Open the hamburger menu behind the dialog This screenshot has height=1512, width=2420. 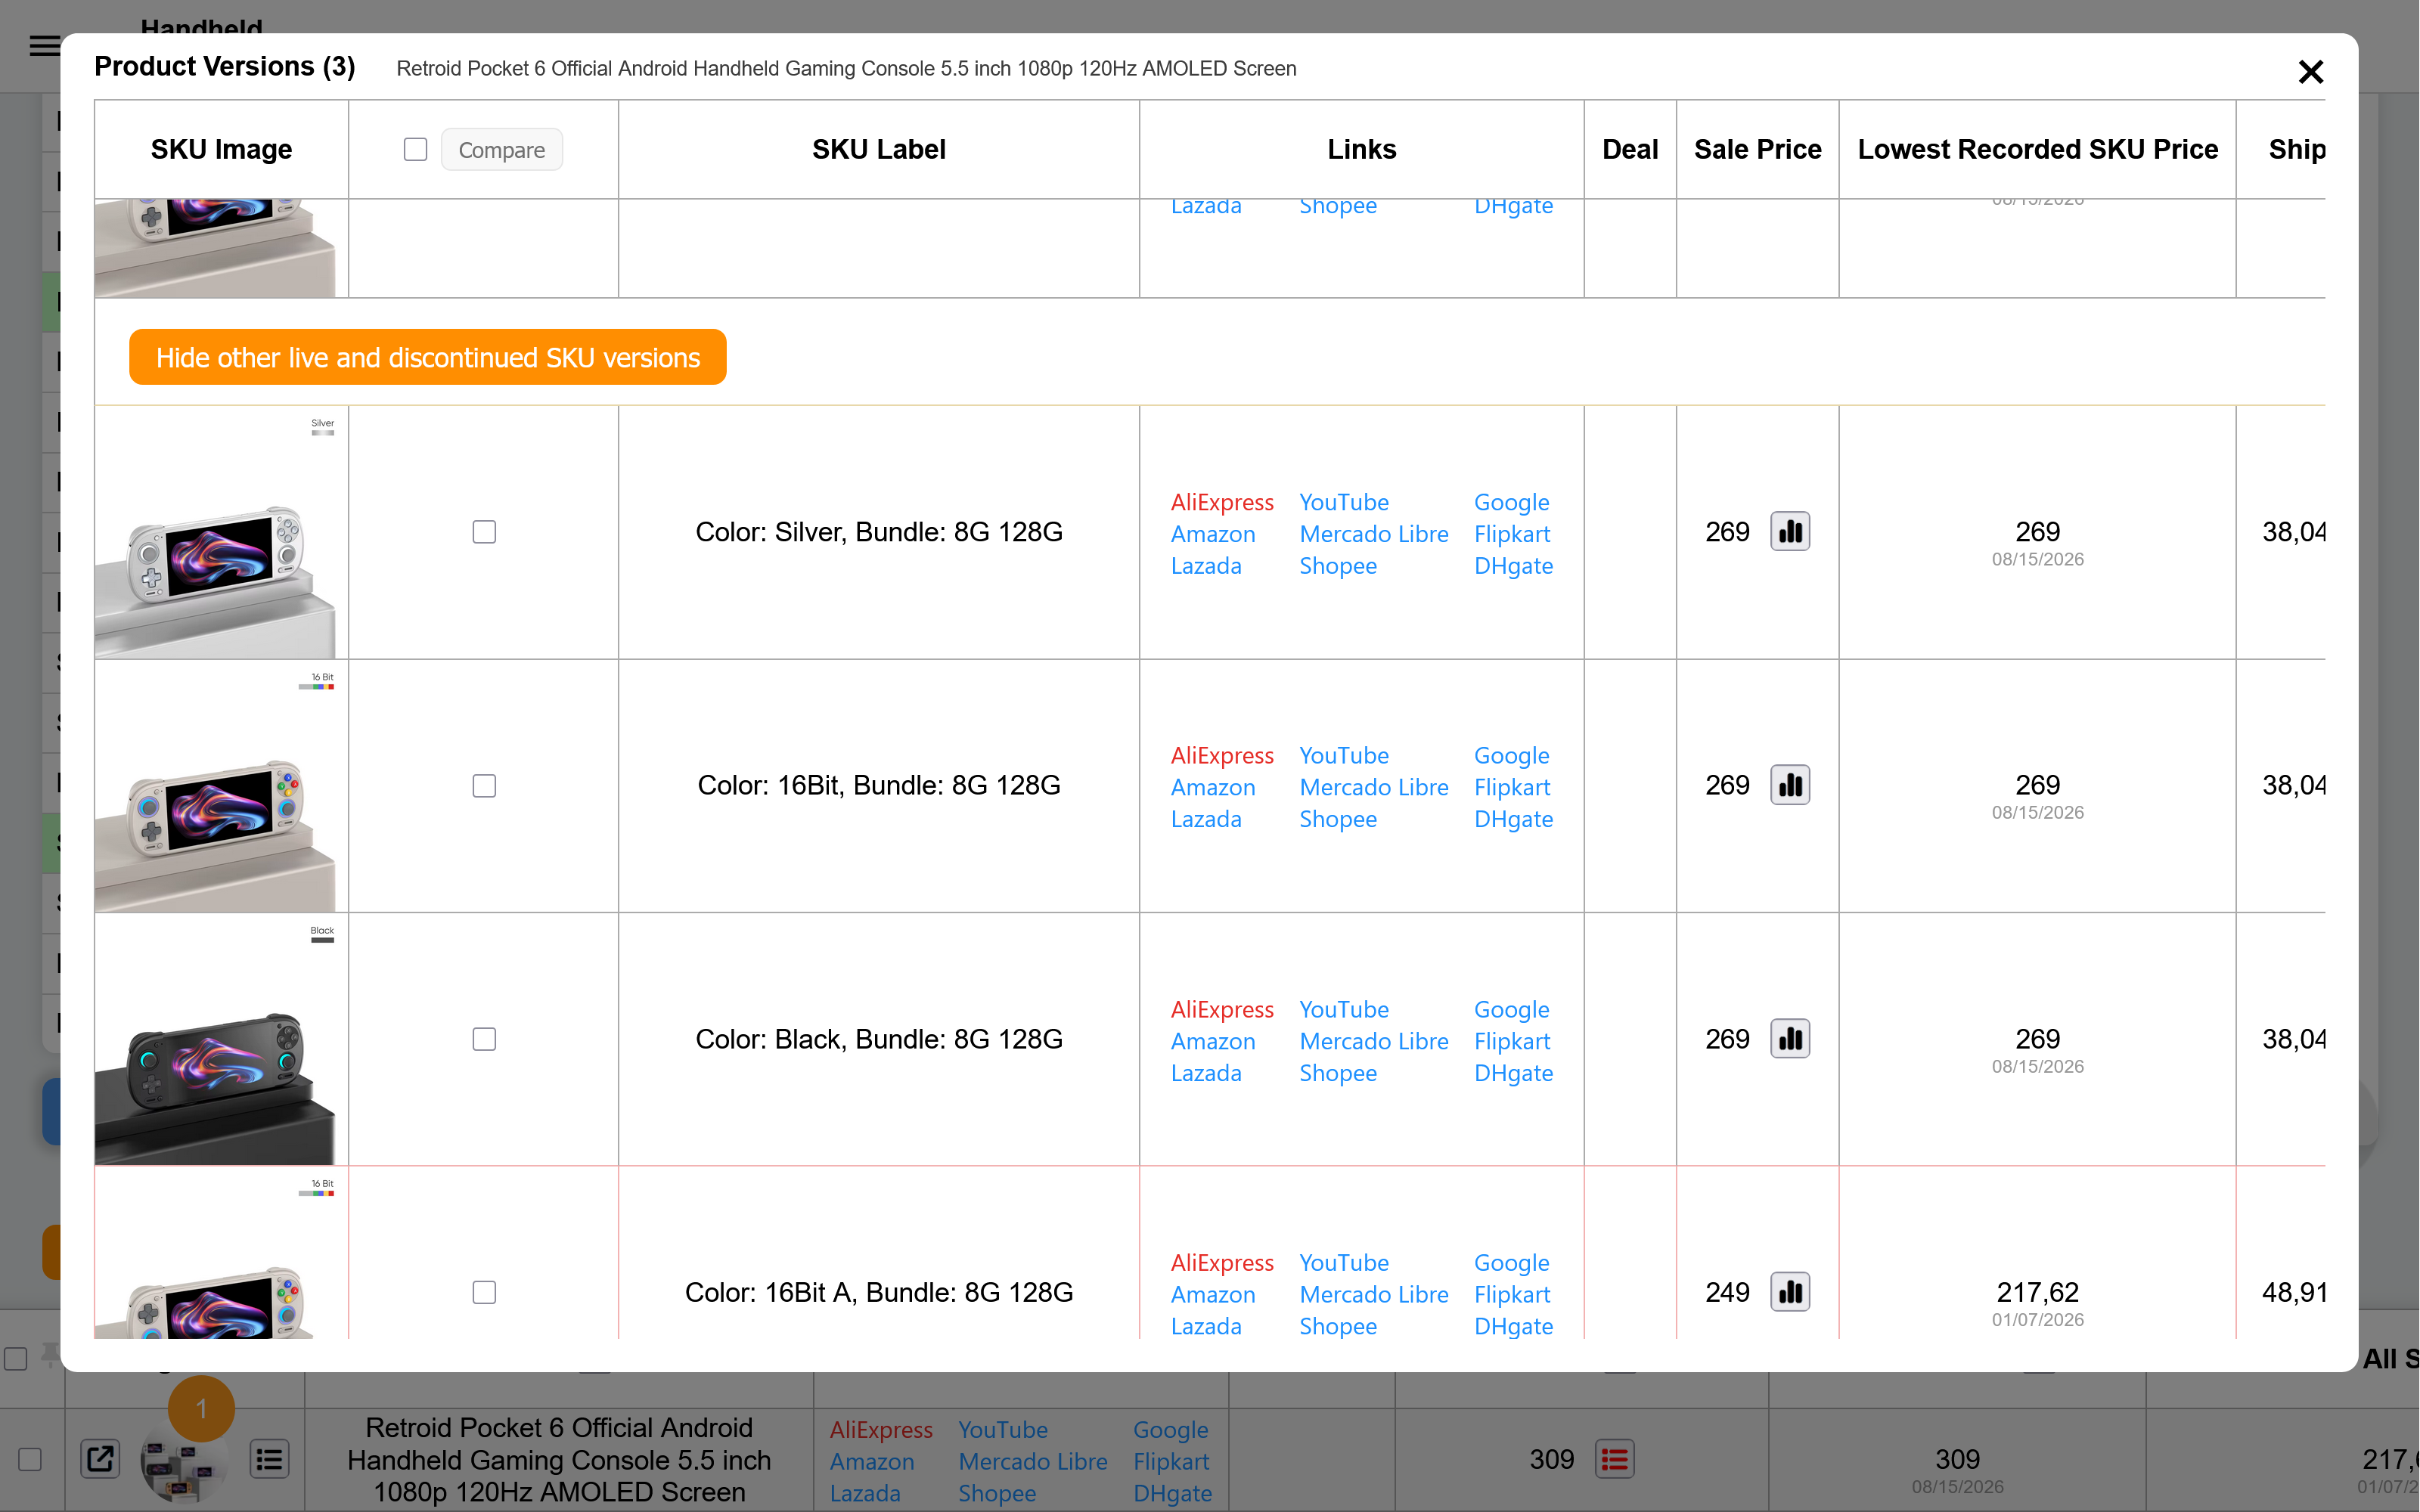pos(44,46)
